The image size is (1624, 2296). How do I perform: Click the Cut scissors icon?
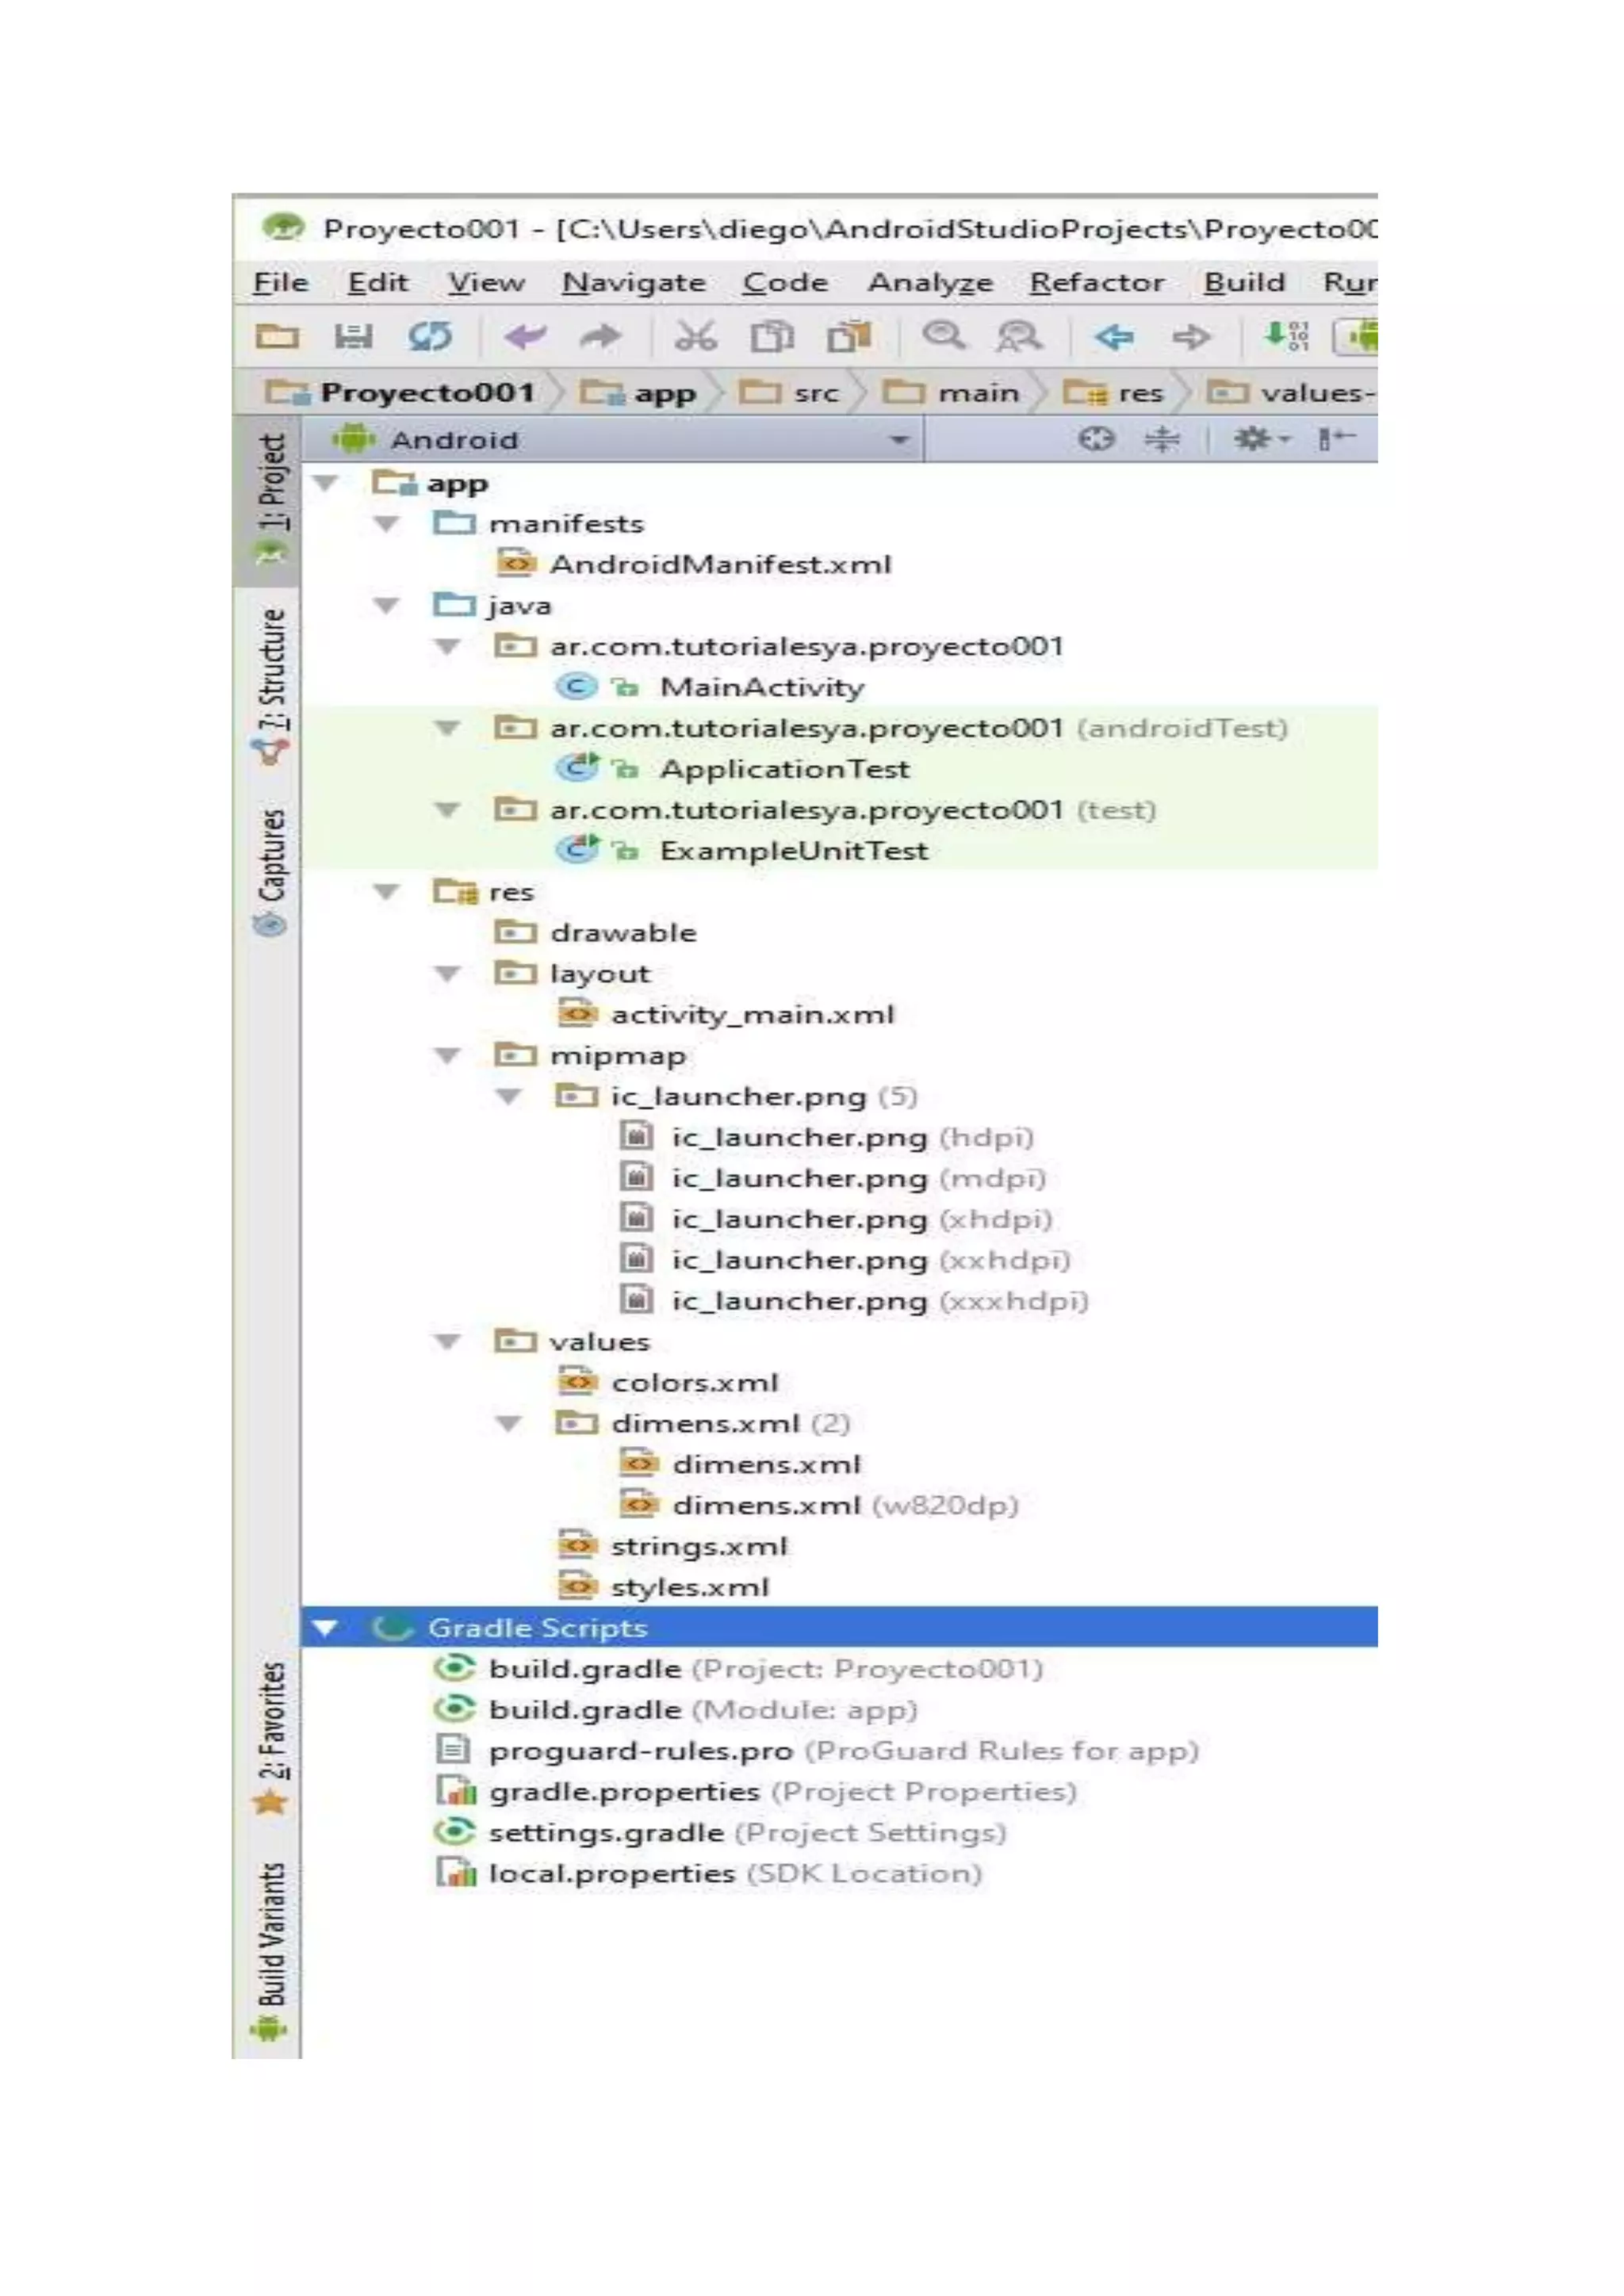click(695, 337)
